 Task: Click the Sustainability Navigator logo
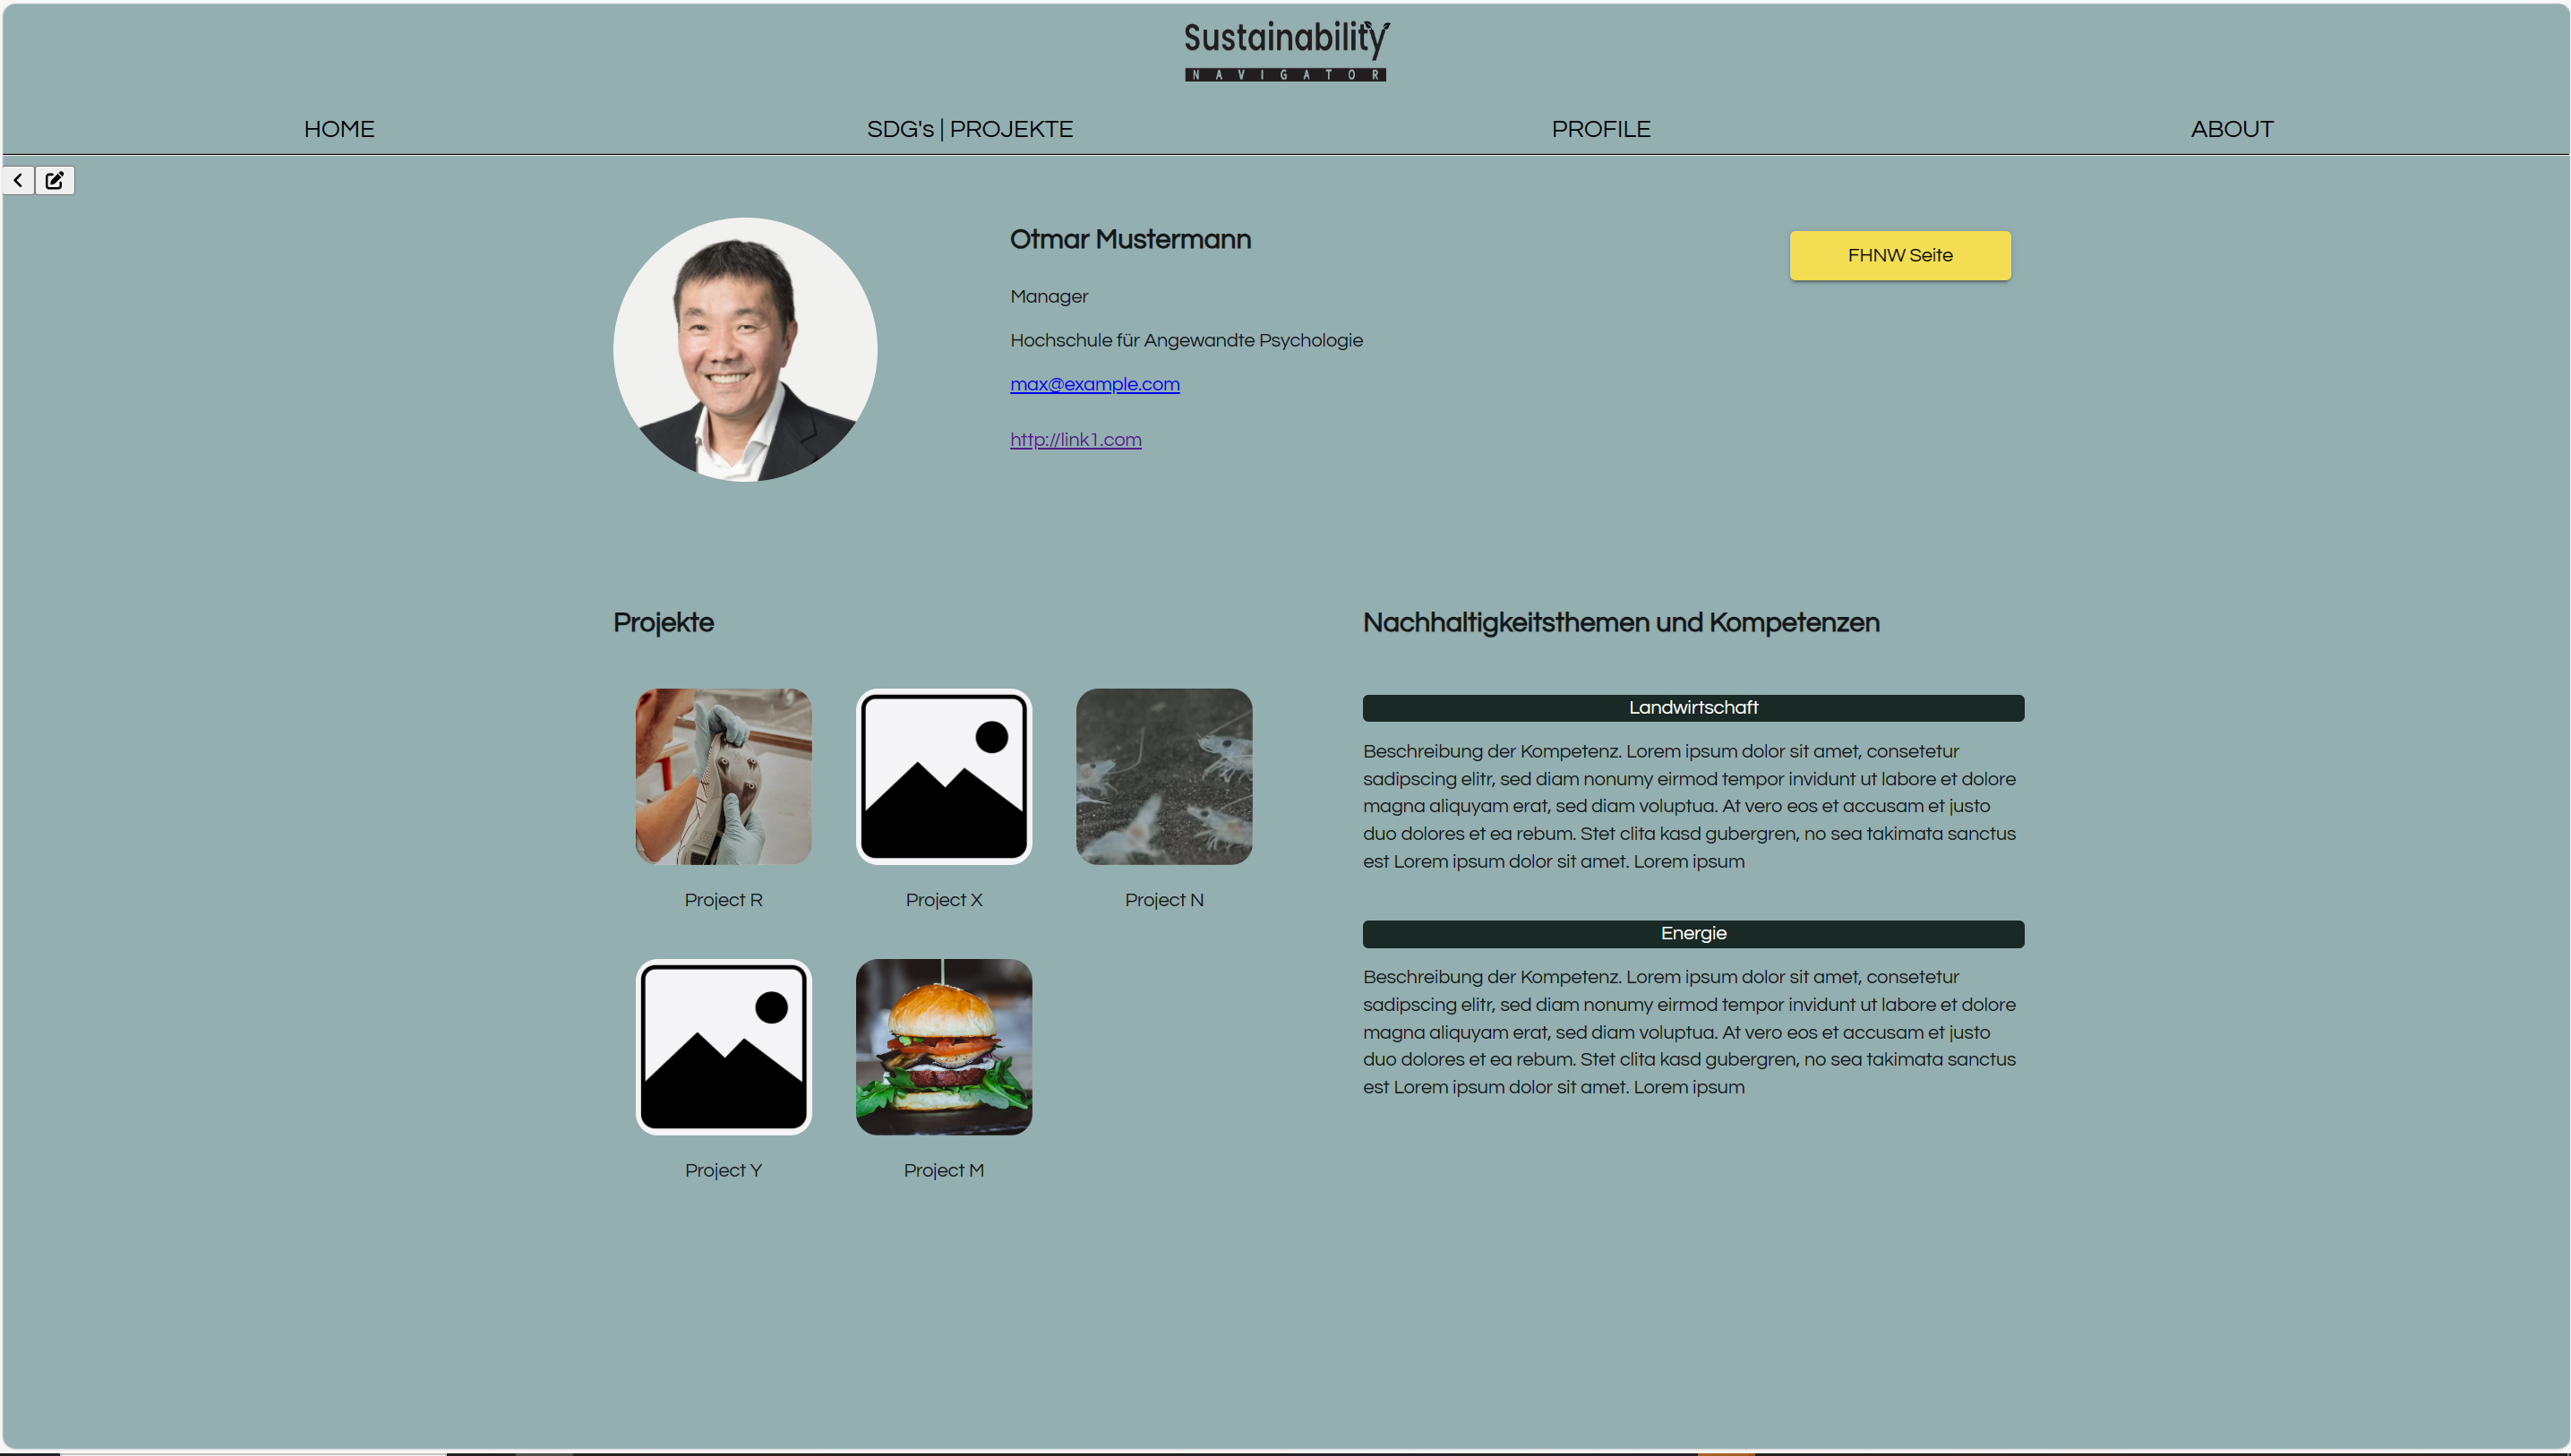pyautogui.click(x=1286, y=51)
